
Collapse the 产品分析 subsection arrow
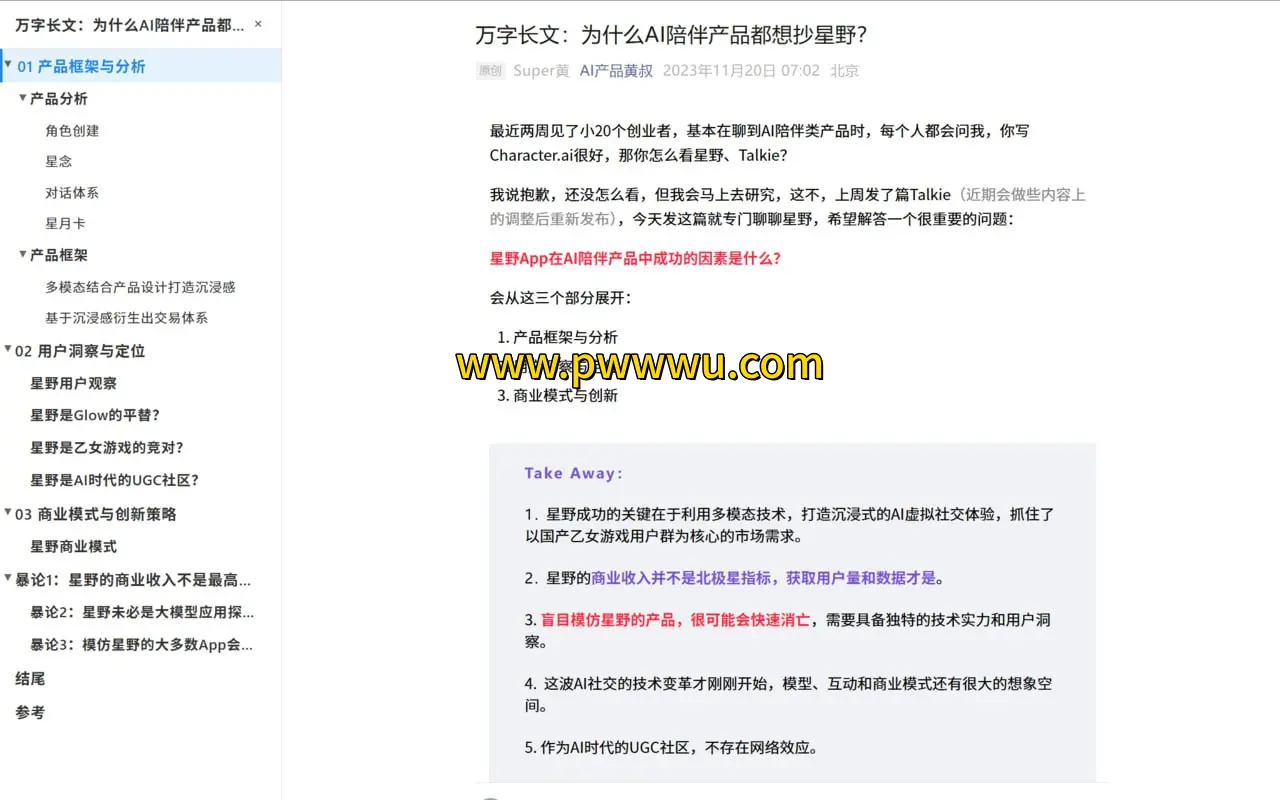[x=23, y=97]
